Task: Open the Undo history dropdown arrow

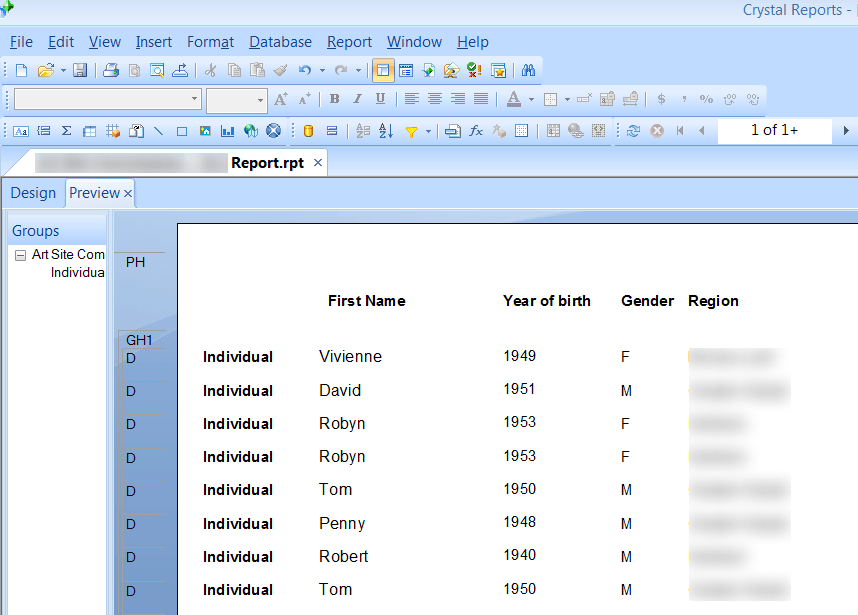Action: pyautogui.click(x=320, y=70)
